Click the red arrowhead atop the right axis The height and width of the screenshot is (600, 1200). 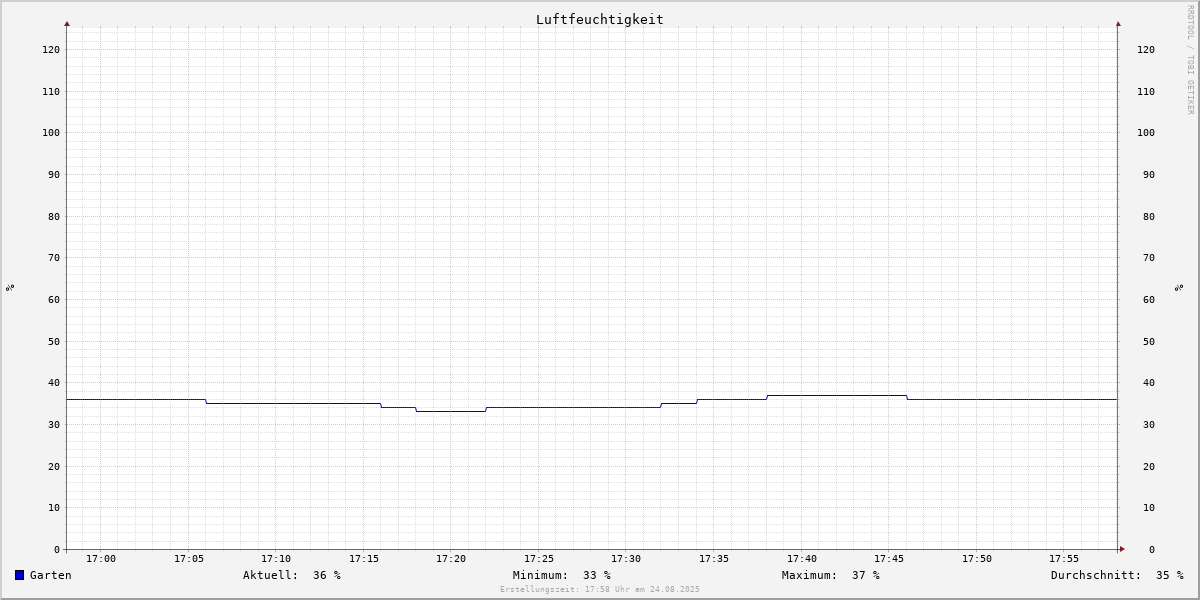coord(1118,23)
